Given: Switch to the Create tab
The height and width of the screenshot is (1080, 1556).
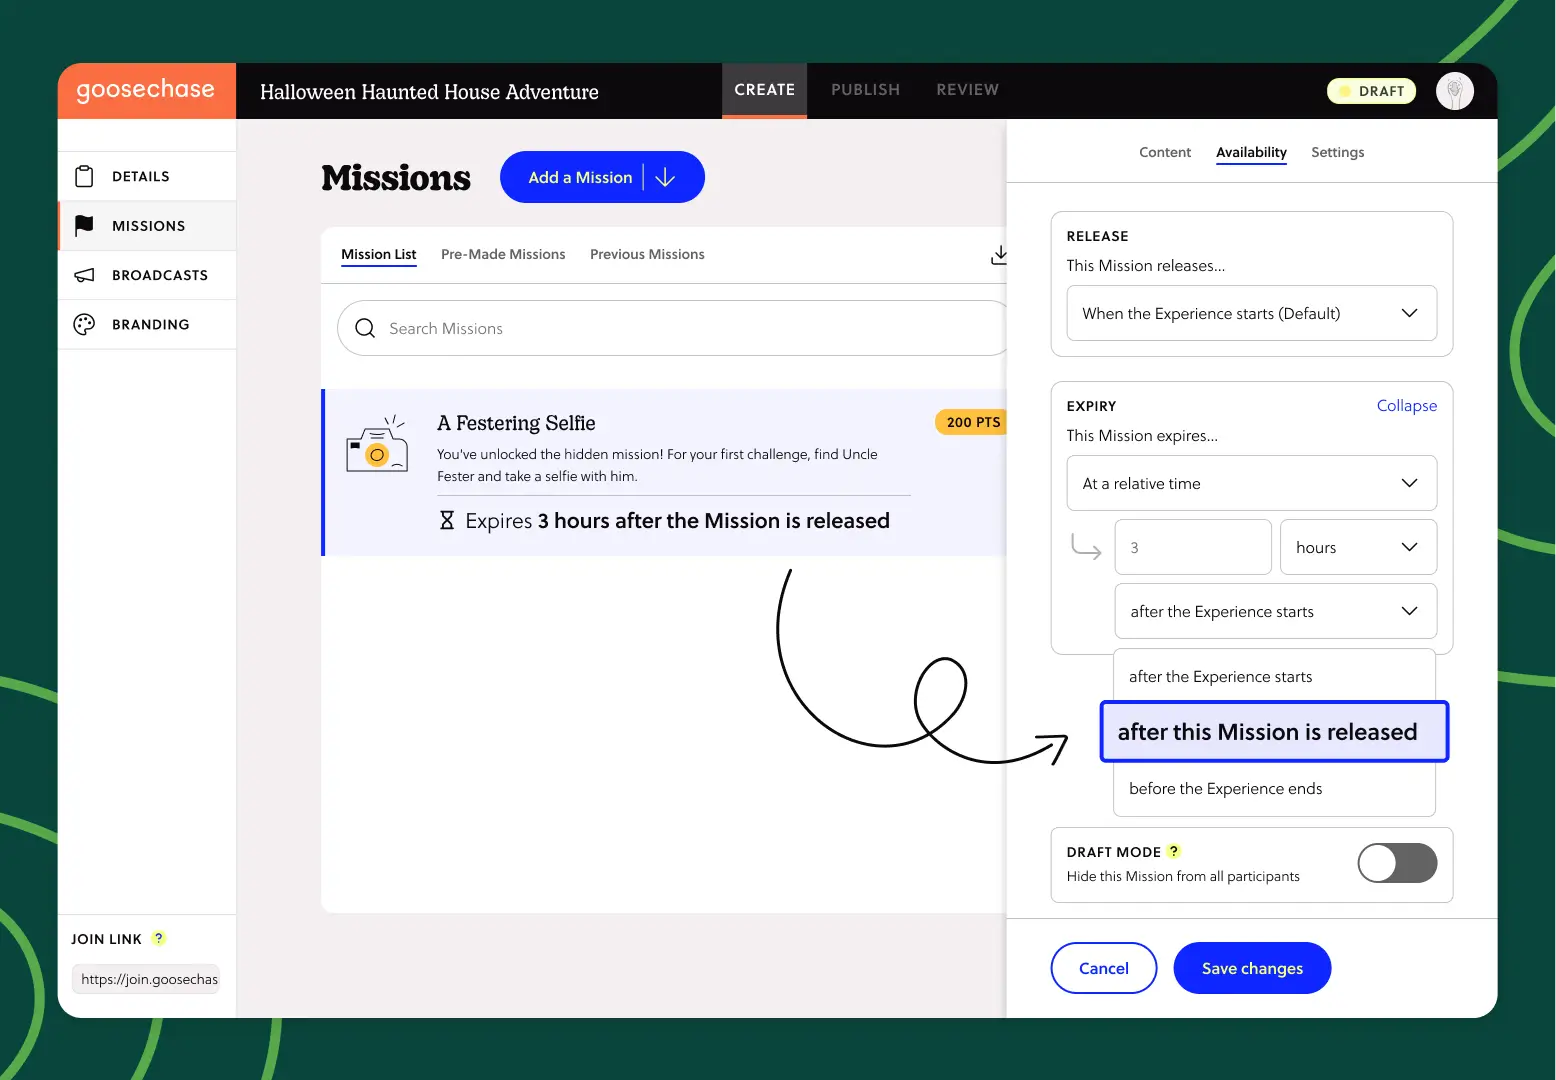Looking at the screenshot, I should pyautogui.click(x=764, y=90).
